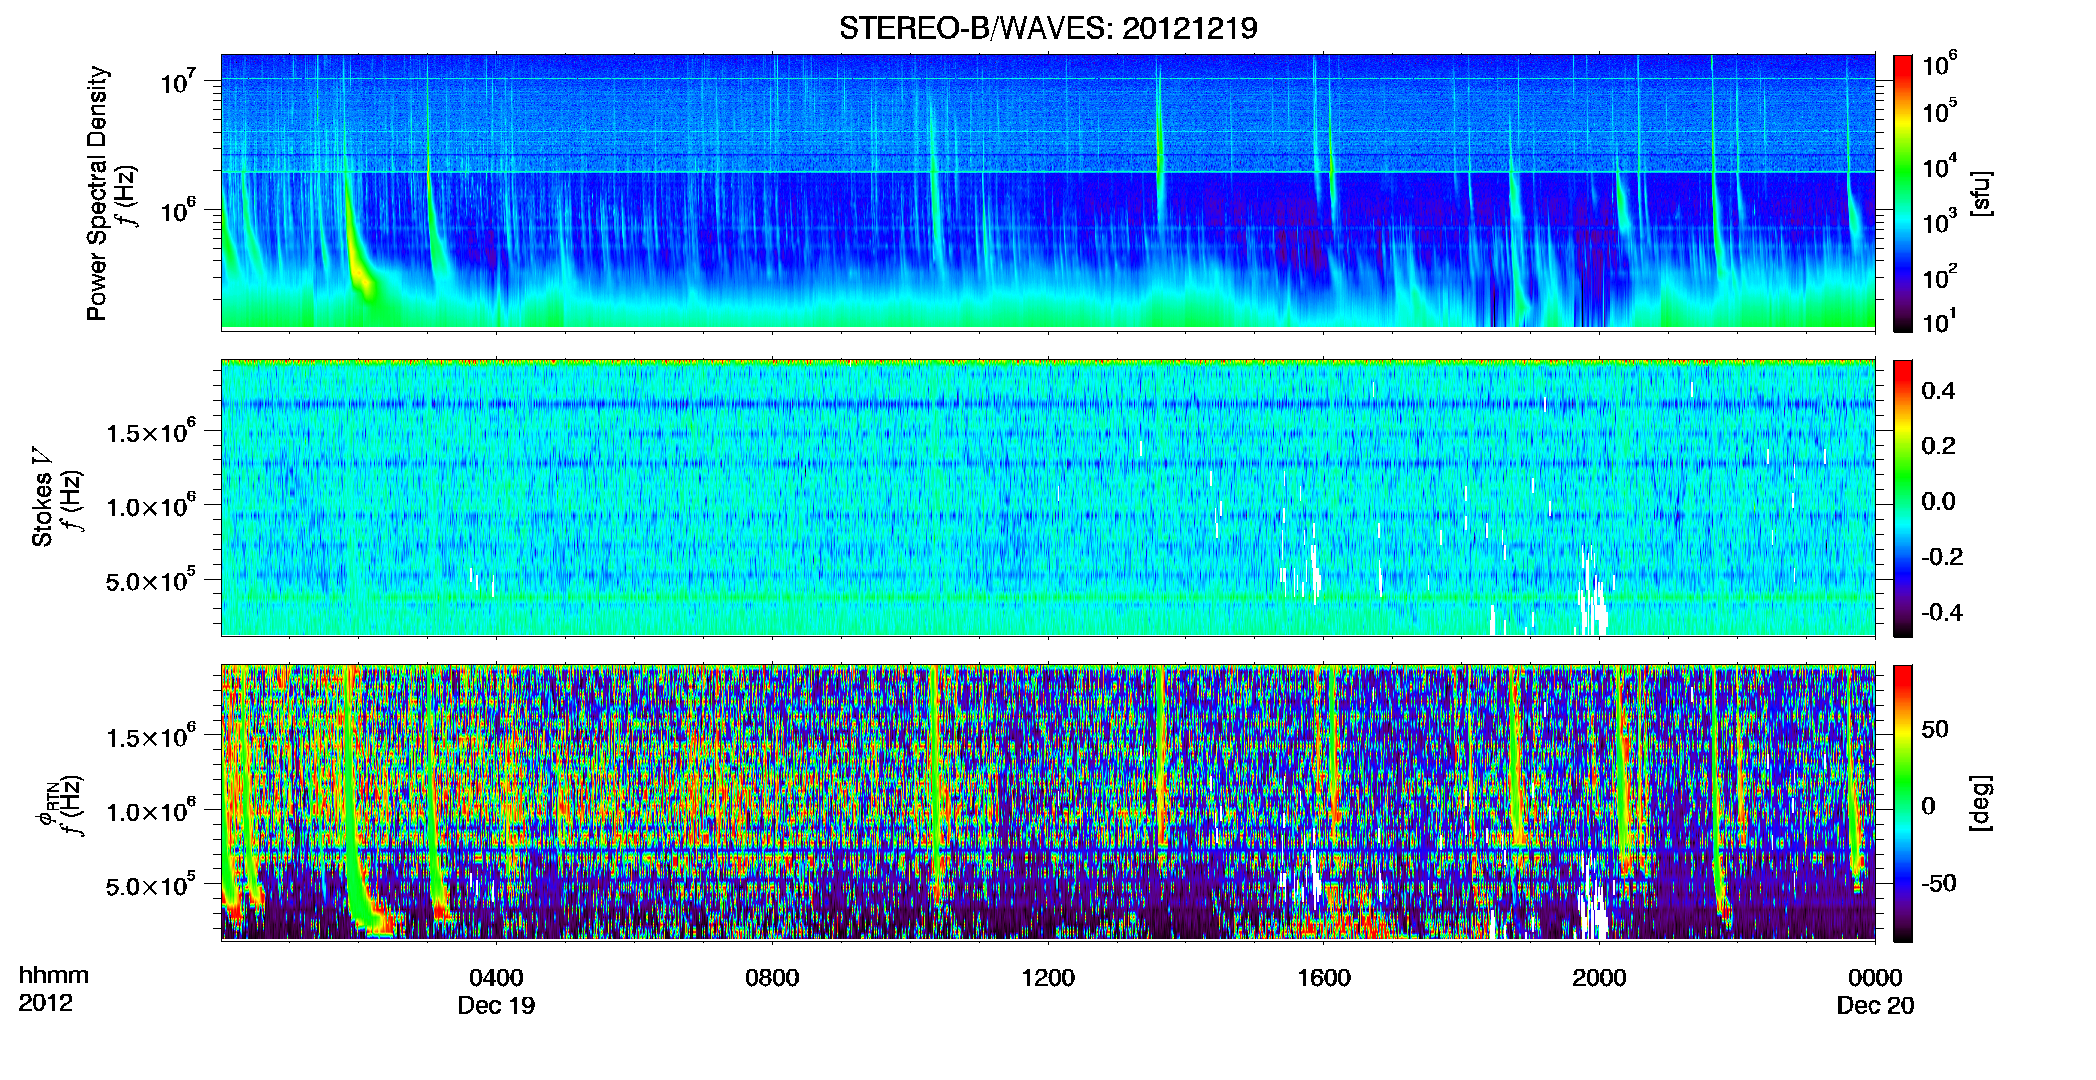This screenshot has width=2096, height=1080.
Task: Click the Power Spectral Density axis label
Action: (x=97, y=193)
